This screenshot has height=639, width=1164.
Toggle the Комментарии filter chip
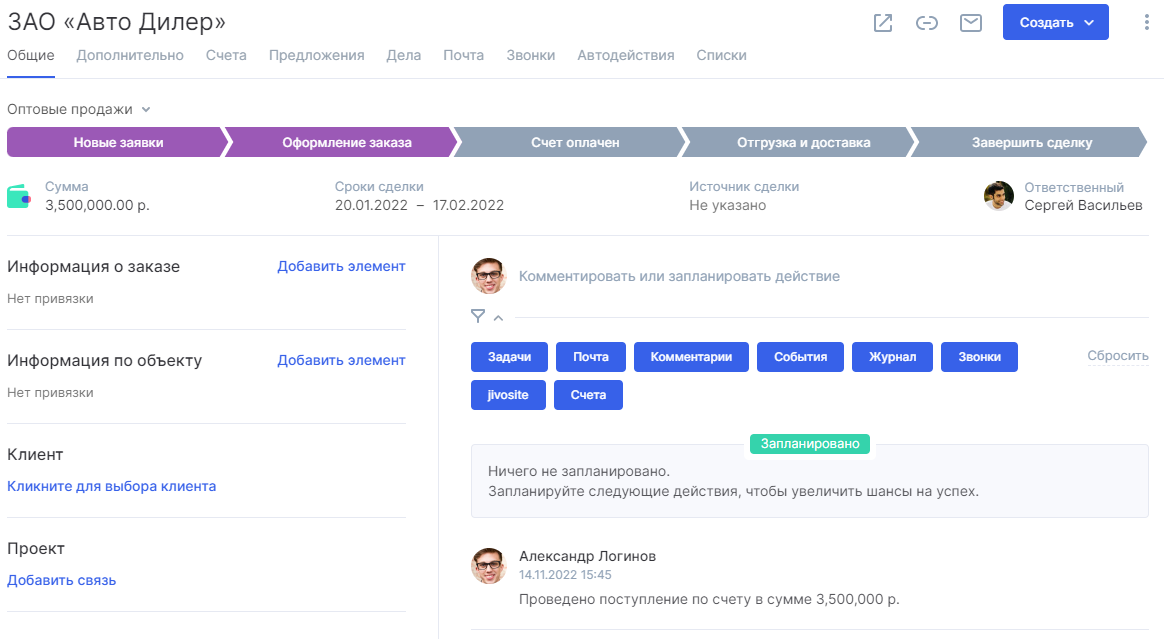pos(691,357)
